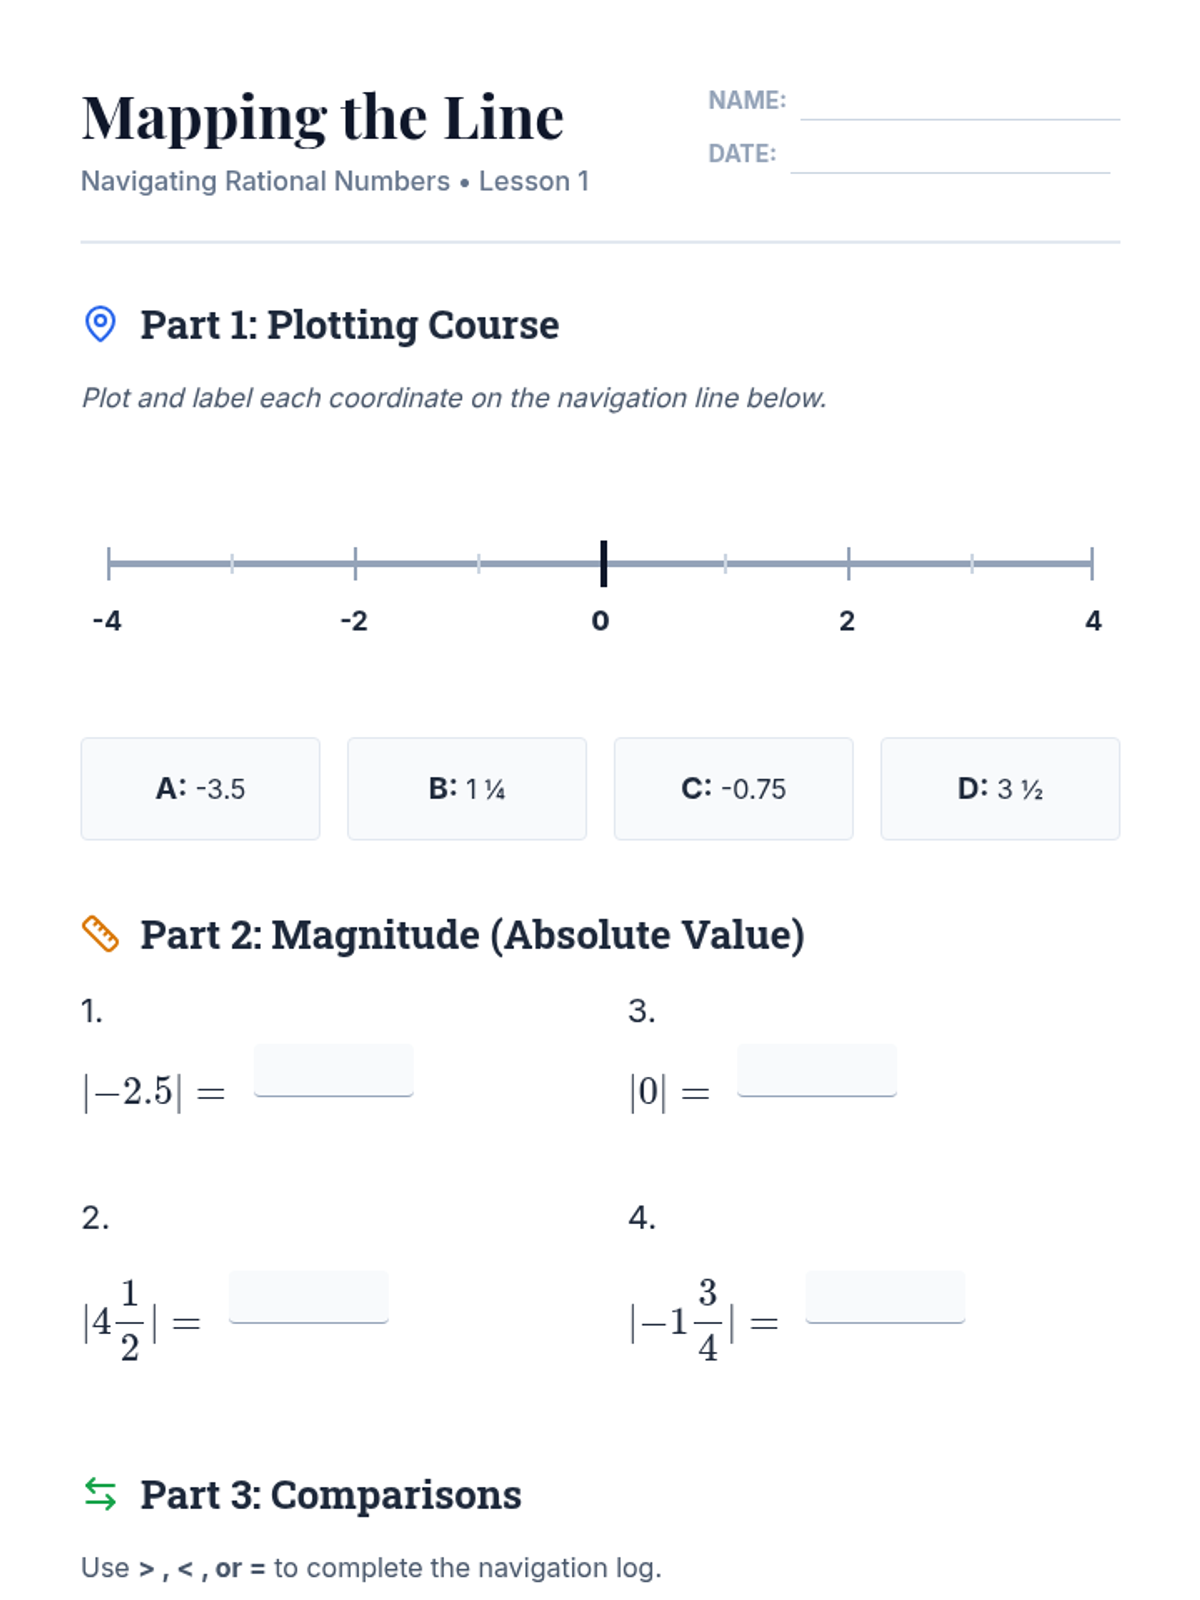Select coordinate card C: -0.75

click(x=733, y=789)
